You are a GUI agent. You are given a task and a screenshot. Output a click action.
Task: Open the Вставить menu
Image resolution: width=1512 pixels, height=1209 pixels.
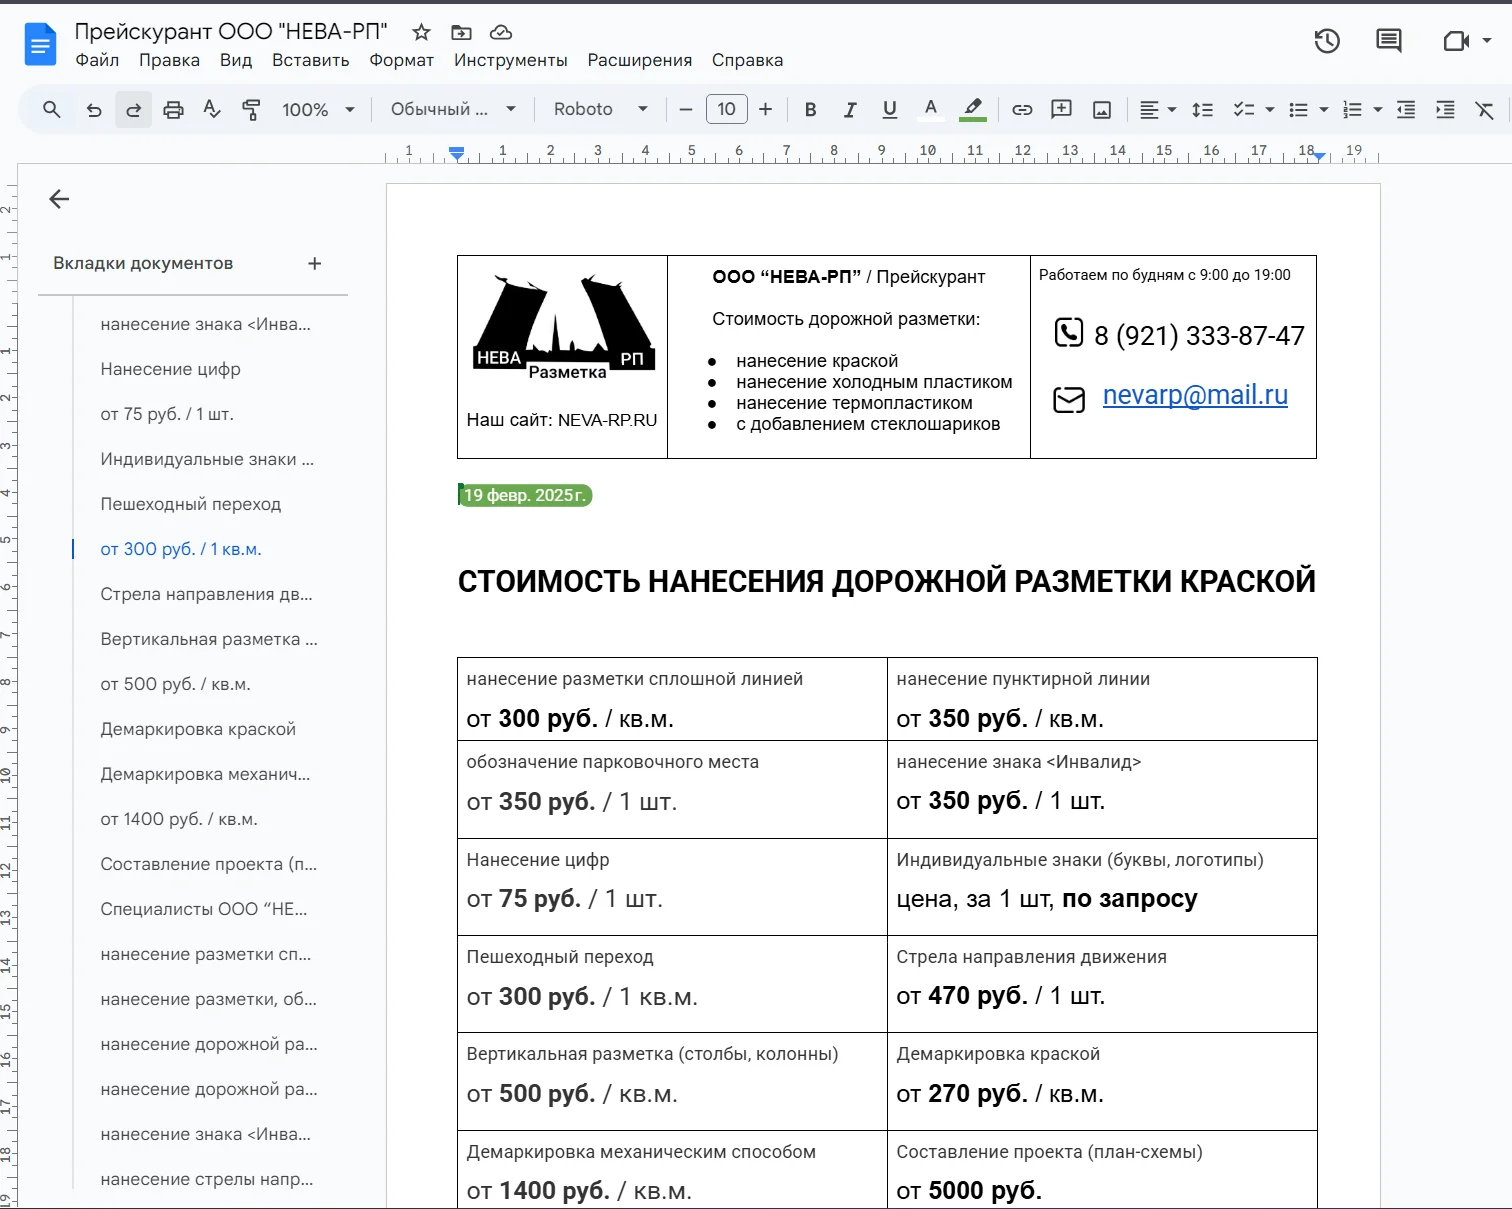point(310,60)
